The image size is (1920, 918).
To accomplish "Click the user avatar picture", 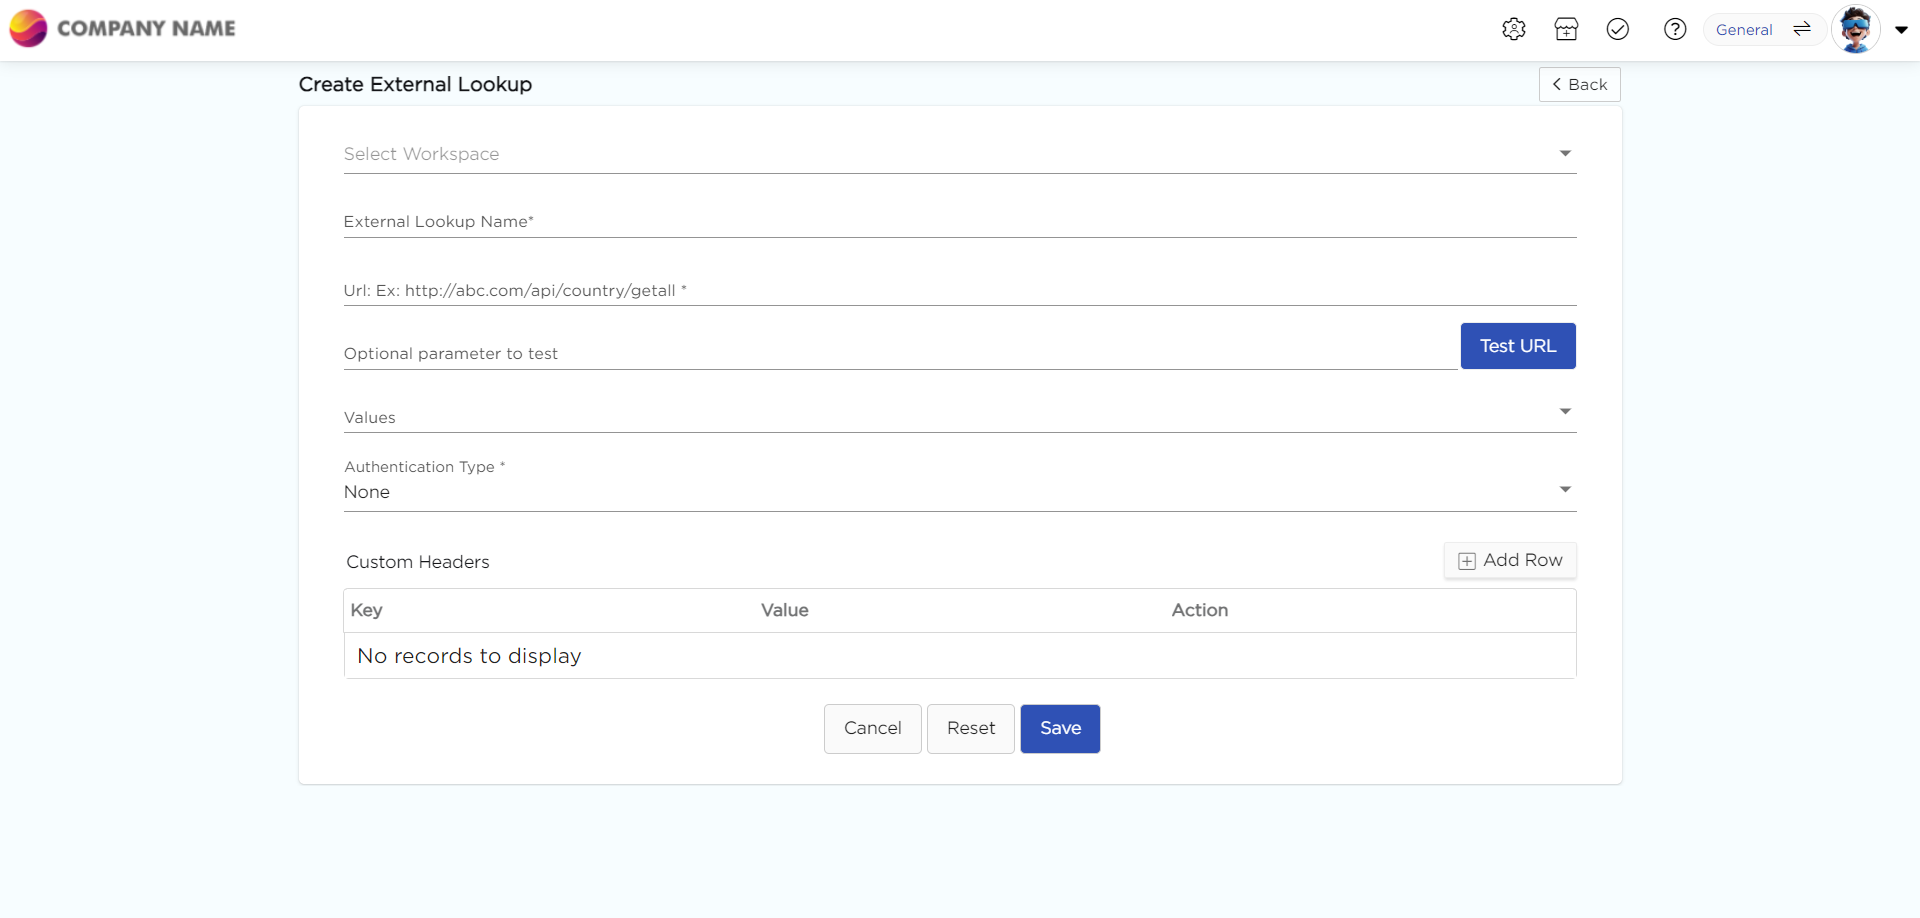I will 1855,29.
